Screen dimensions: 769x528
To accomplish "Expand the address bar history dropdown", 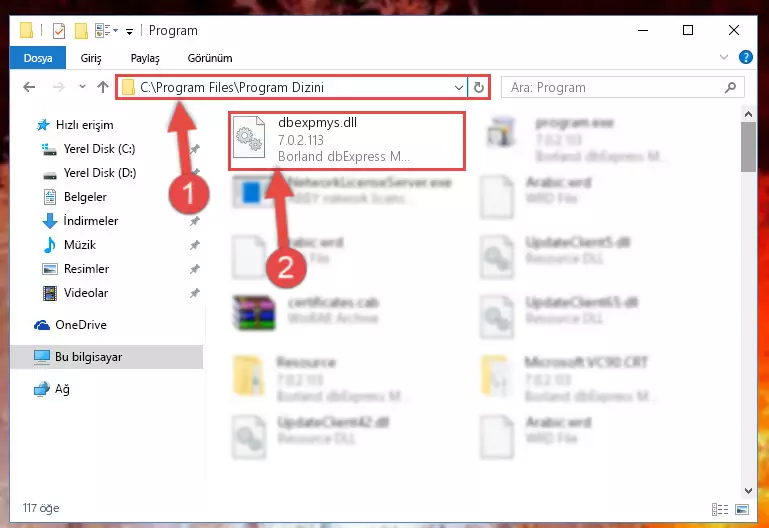I will (x=459, y=88).
